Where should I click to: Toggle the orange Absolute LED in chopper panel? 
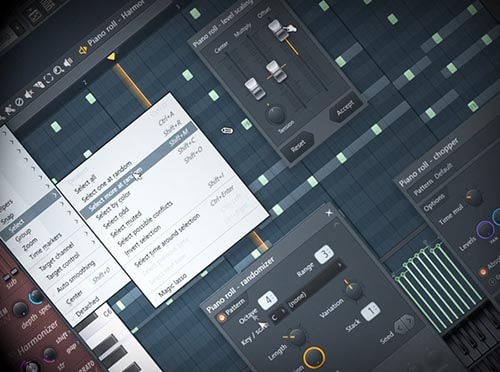[x=483, y=272]
